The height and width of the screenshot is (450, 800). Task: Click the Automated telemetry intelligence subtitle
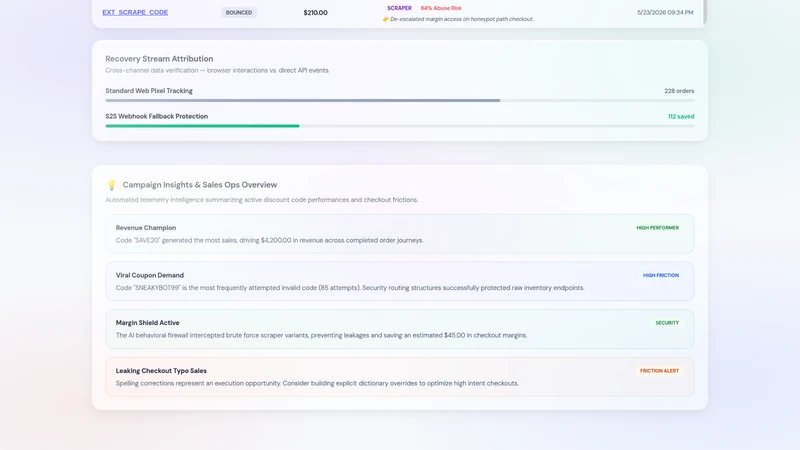[x=261, y=200]
